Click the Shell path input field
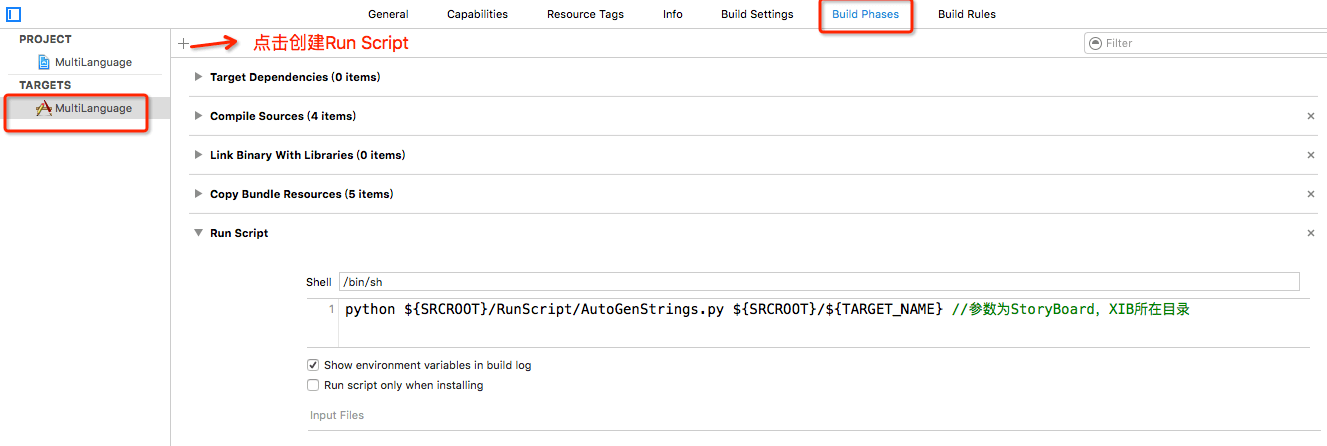The width and height of the screenshot is (1327, 446). coord(818,282)
